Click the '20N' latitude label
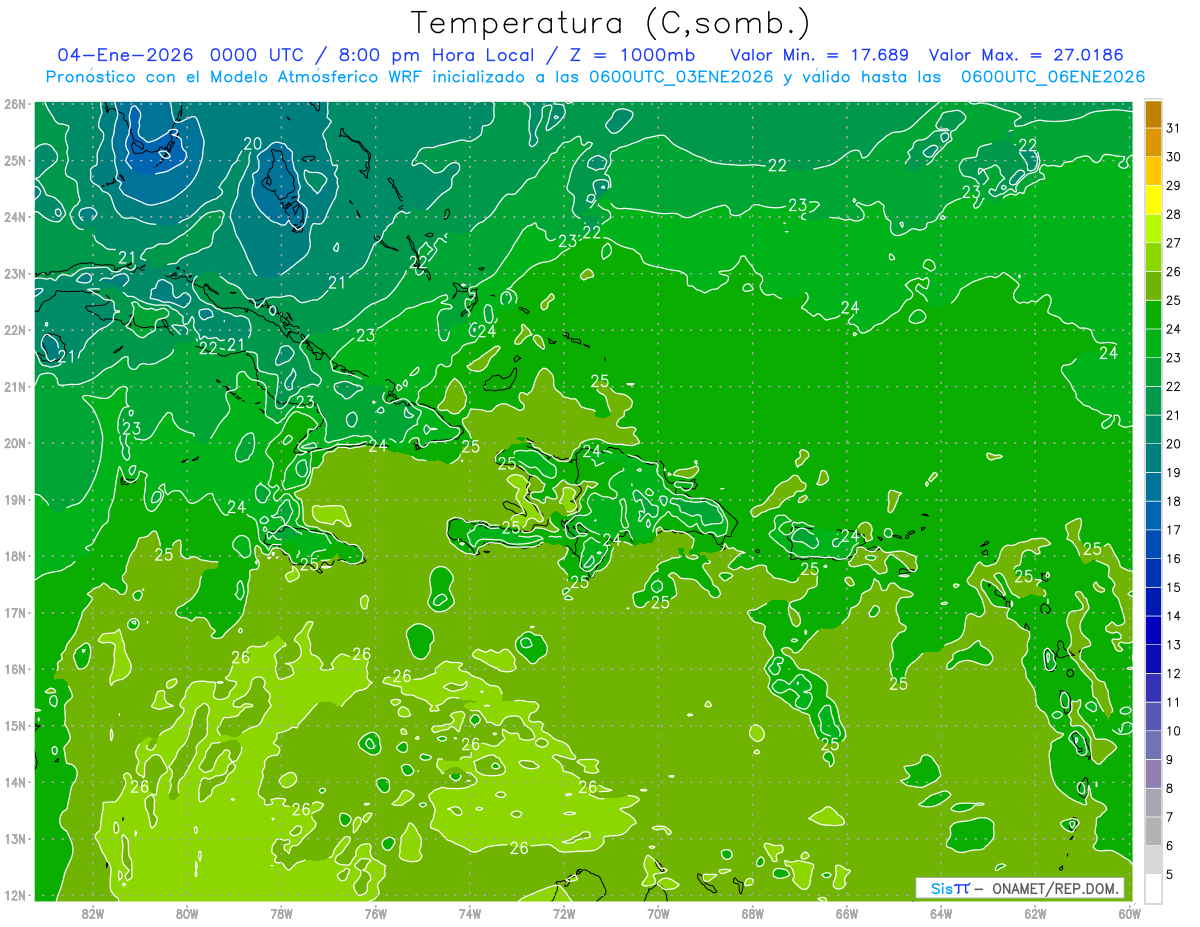Viewport: 1200px width, 927px height. (14, 442)
